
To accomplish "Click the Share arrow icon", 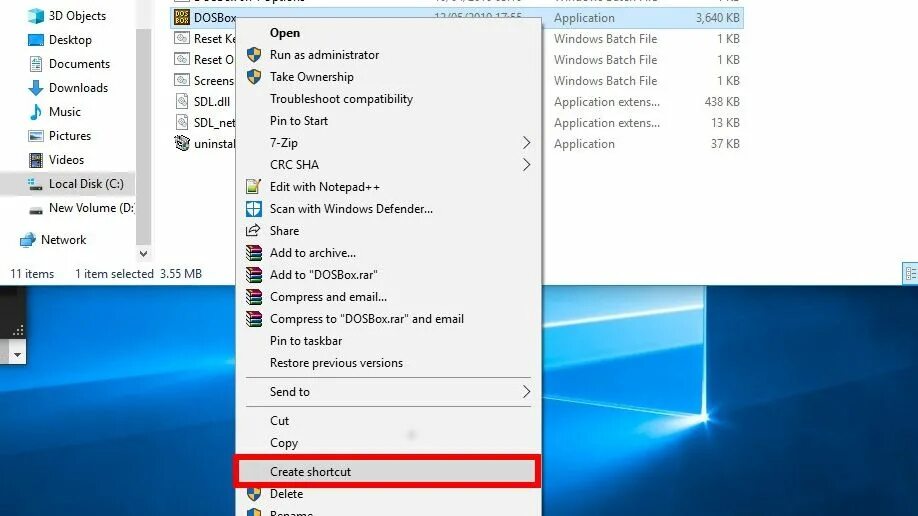I will tap(253, 230).
